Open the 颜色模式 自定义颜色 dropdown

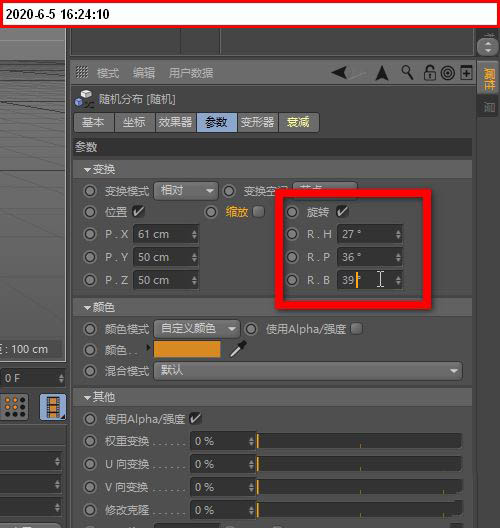197,329
